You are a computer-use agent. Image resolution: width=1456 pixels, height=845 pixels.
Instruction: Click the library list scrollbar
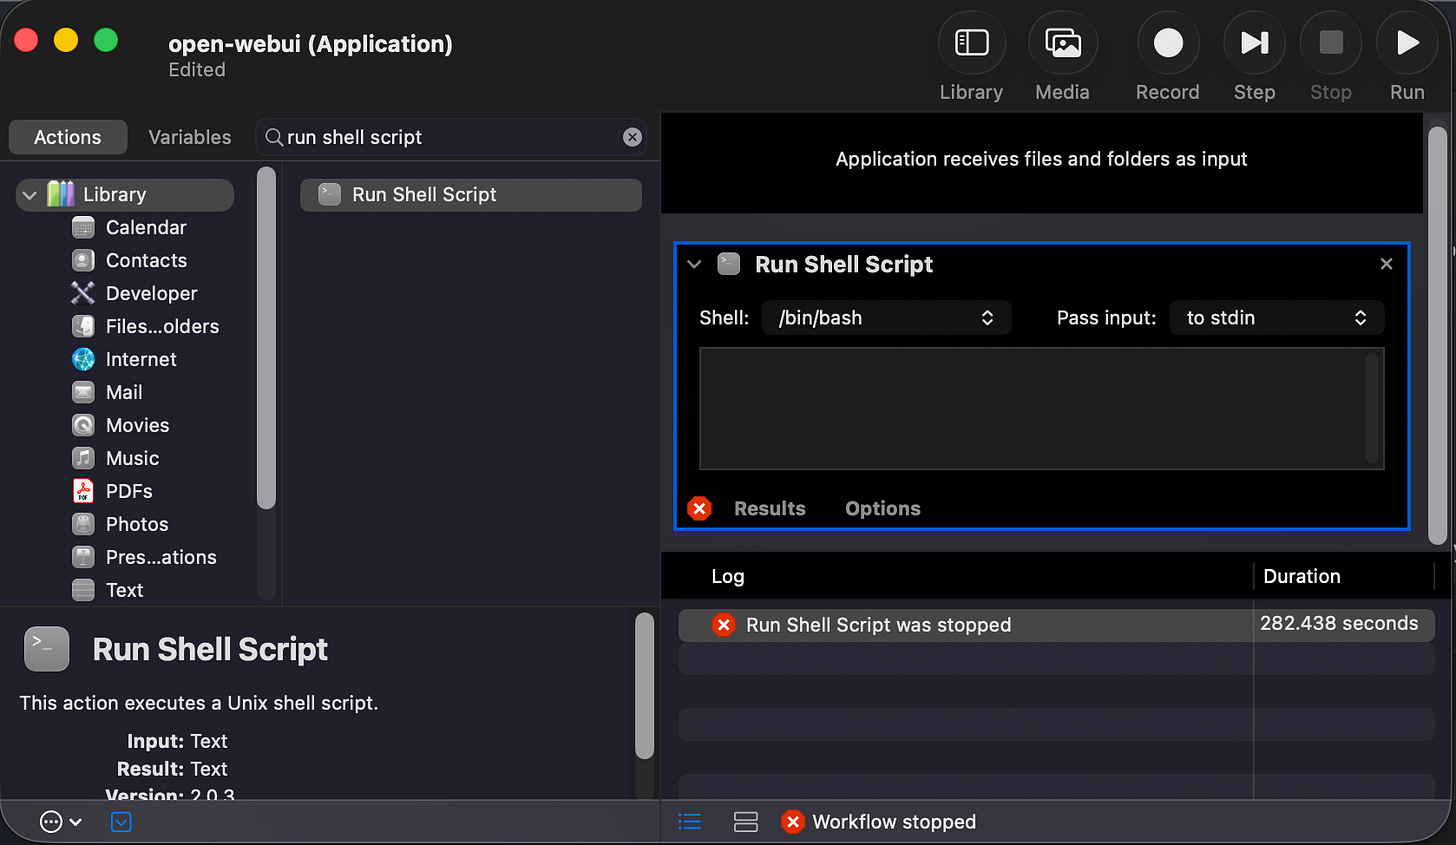(x=266, y=338)
